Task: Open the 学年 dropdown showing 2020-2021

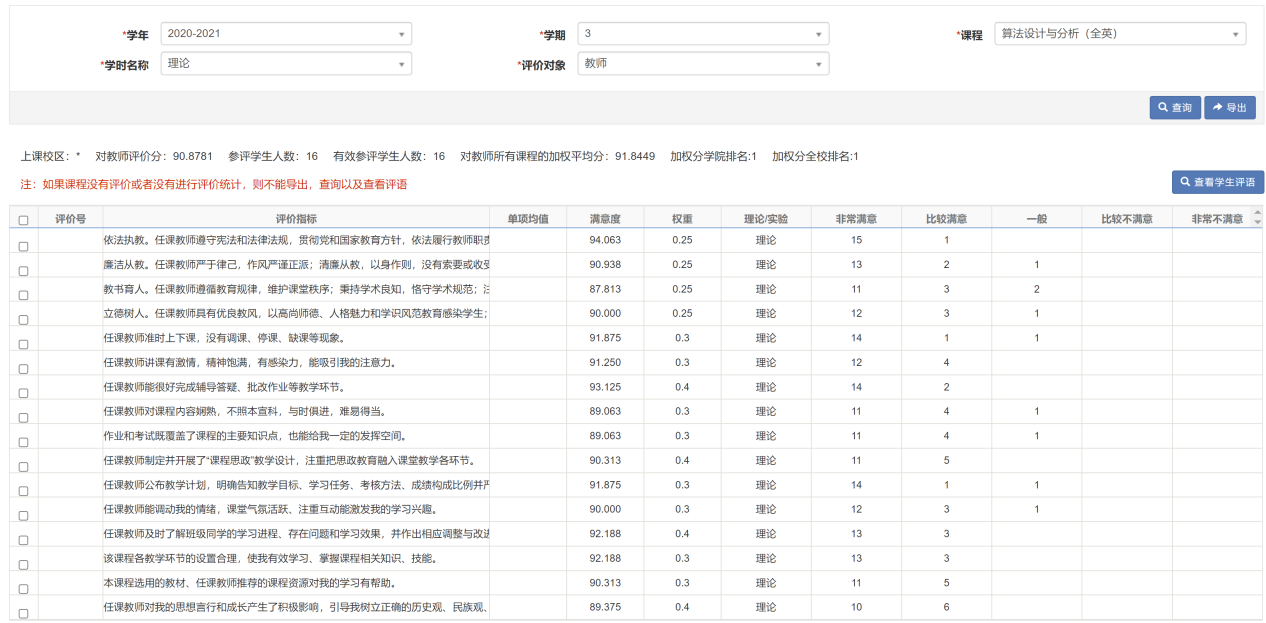Action: pos(286,34)
